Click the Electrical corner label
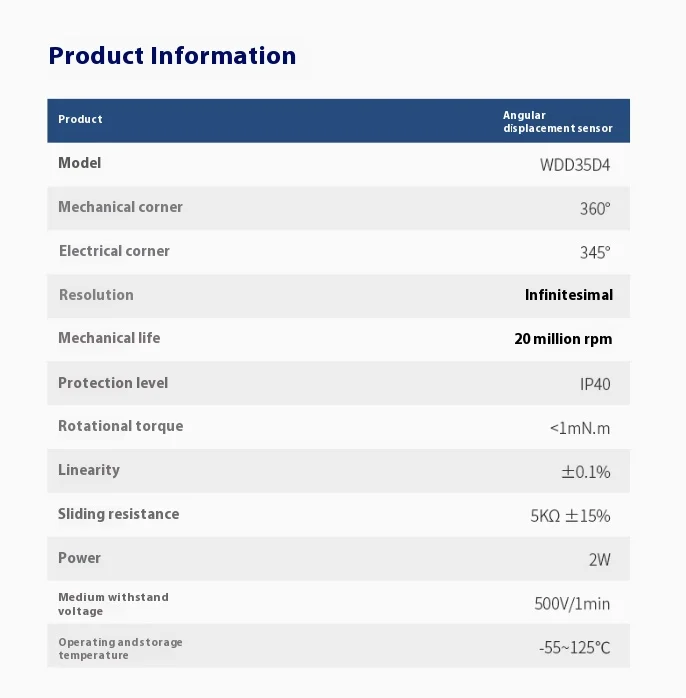The height and width of the screenshot is (698, 686). [x=114, y=251]
